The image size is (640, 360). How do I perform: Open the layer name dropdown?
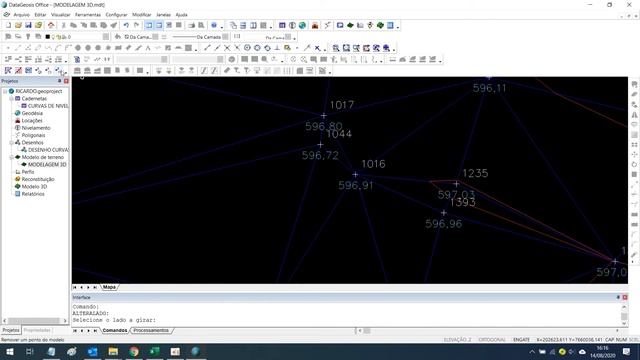pos(106,37)
